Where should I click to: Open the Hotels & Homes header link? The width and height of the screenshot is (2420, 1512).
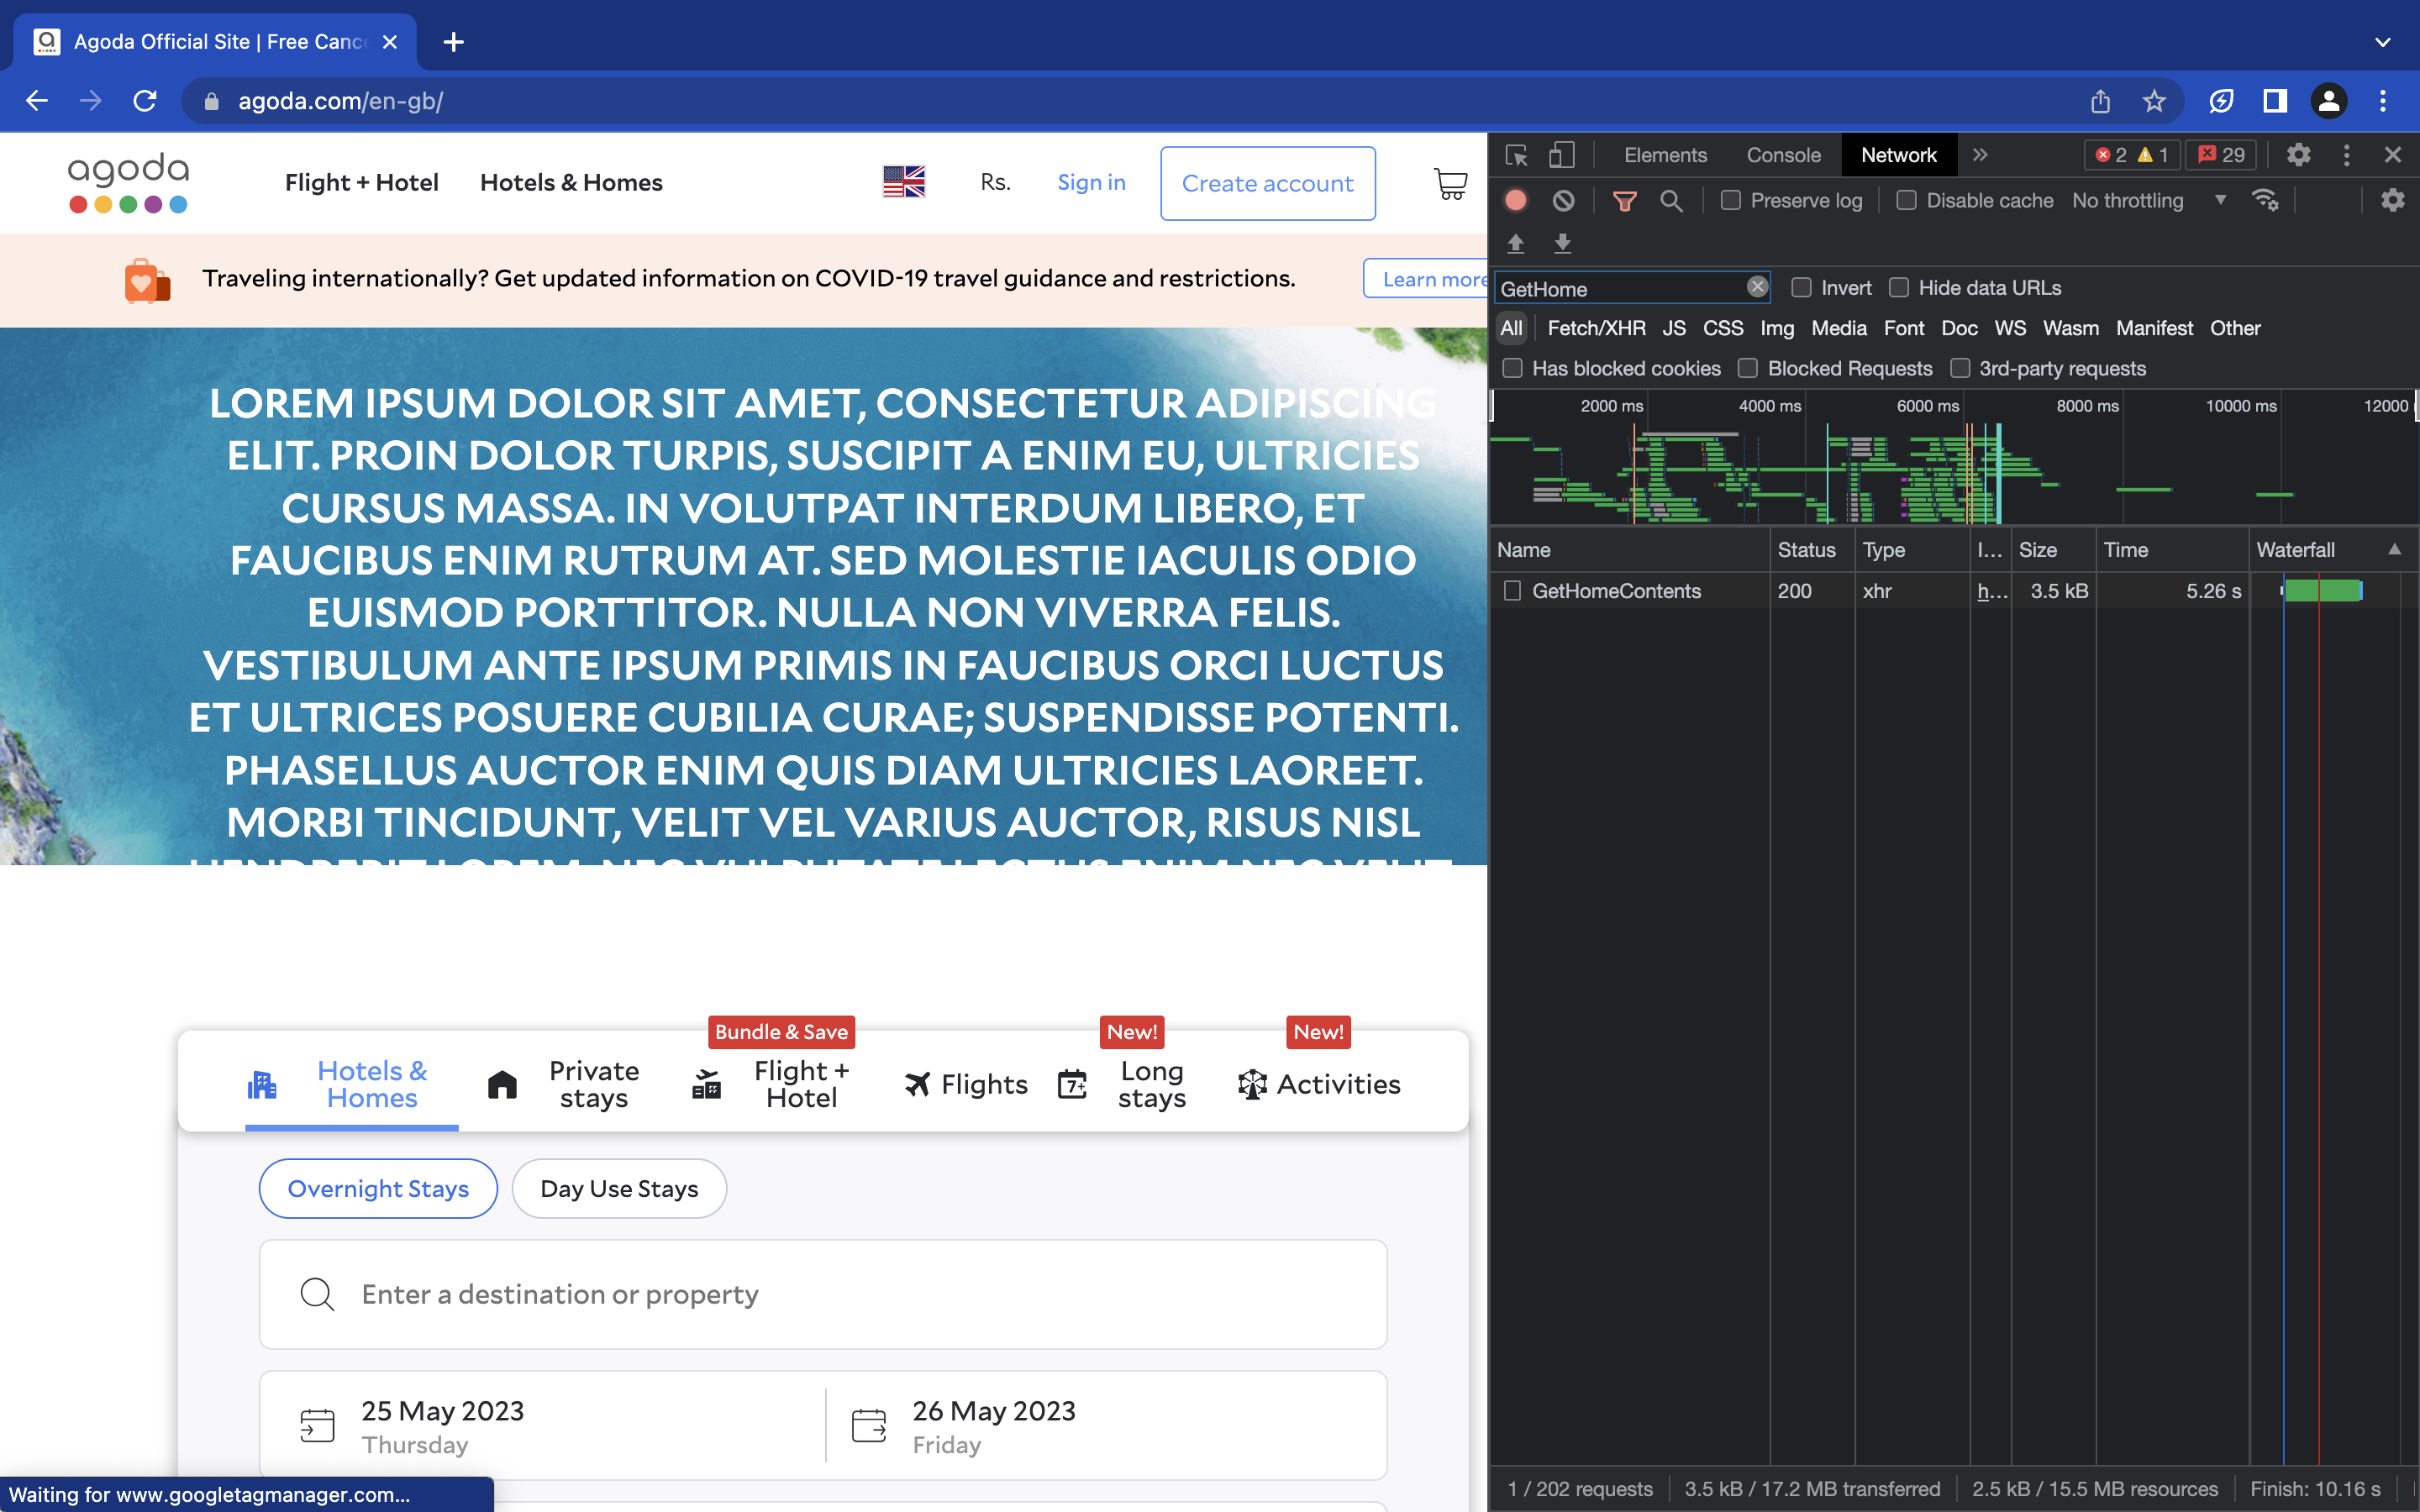click(x=571, y=182)
